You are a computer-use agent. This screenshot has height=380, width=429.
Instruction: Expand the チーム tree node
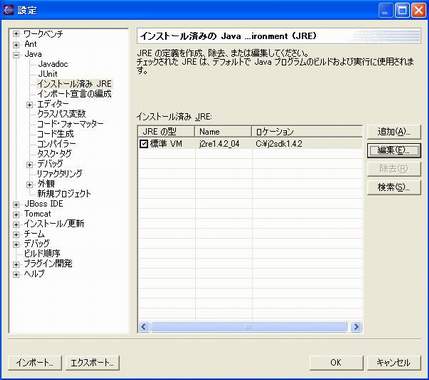point(16,234)
